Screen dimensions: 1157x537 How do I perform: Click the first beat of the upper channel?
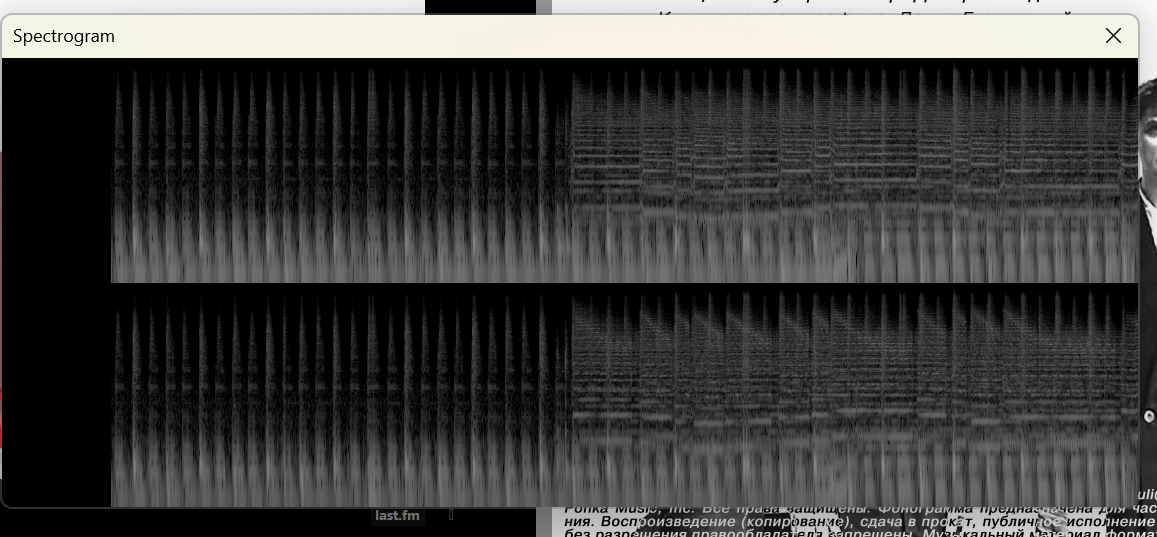coord(117,170)
